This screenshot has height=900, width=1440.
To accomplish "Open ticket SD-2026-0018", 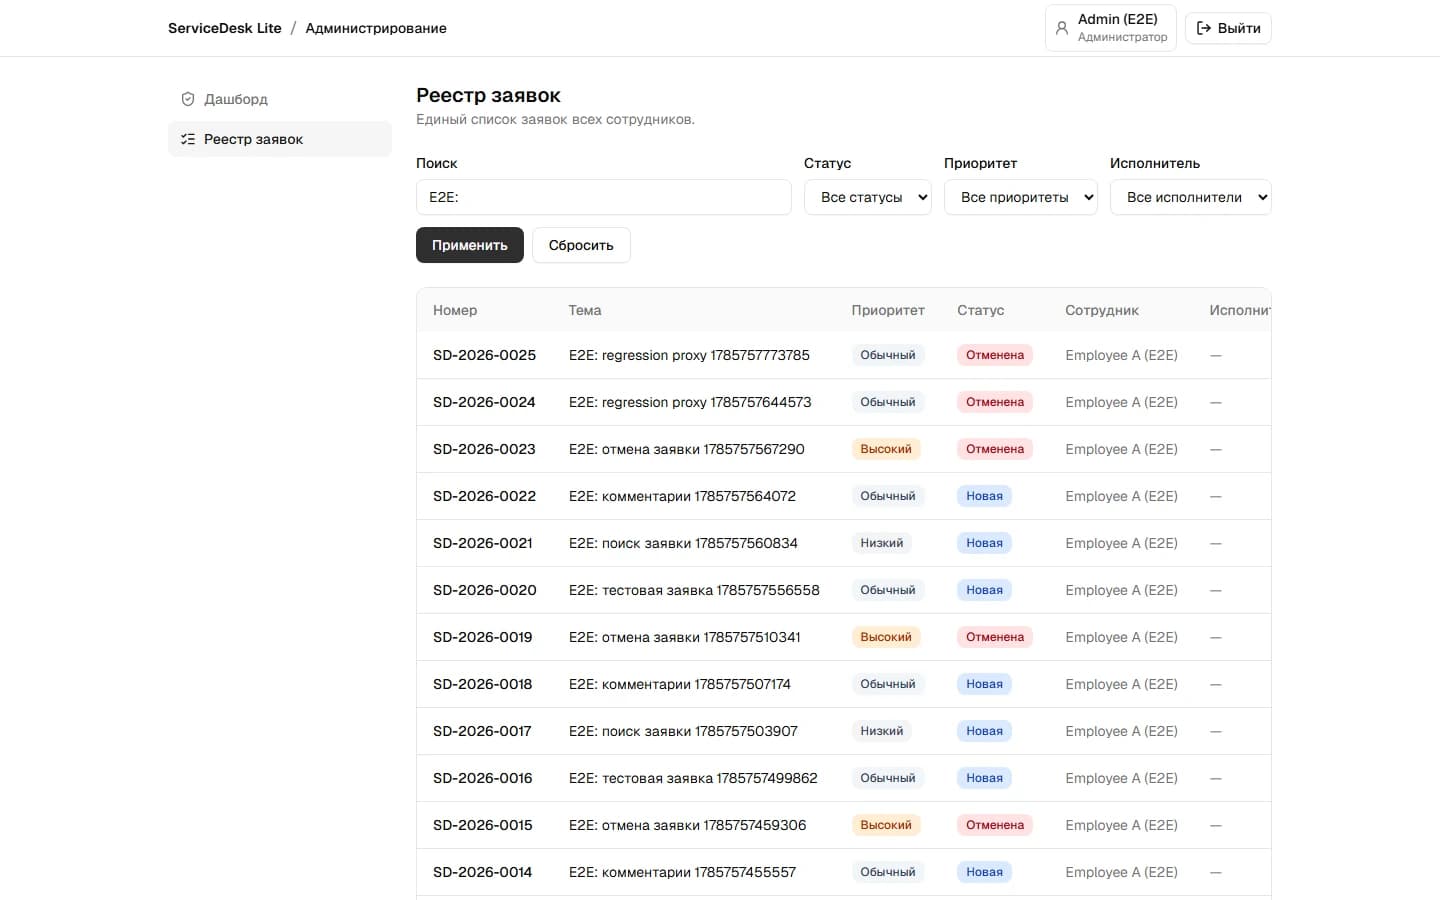I will (483, 684).
